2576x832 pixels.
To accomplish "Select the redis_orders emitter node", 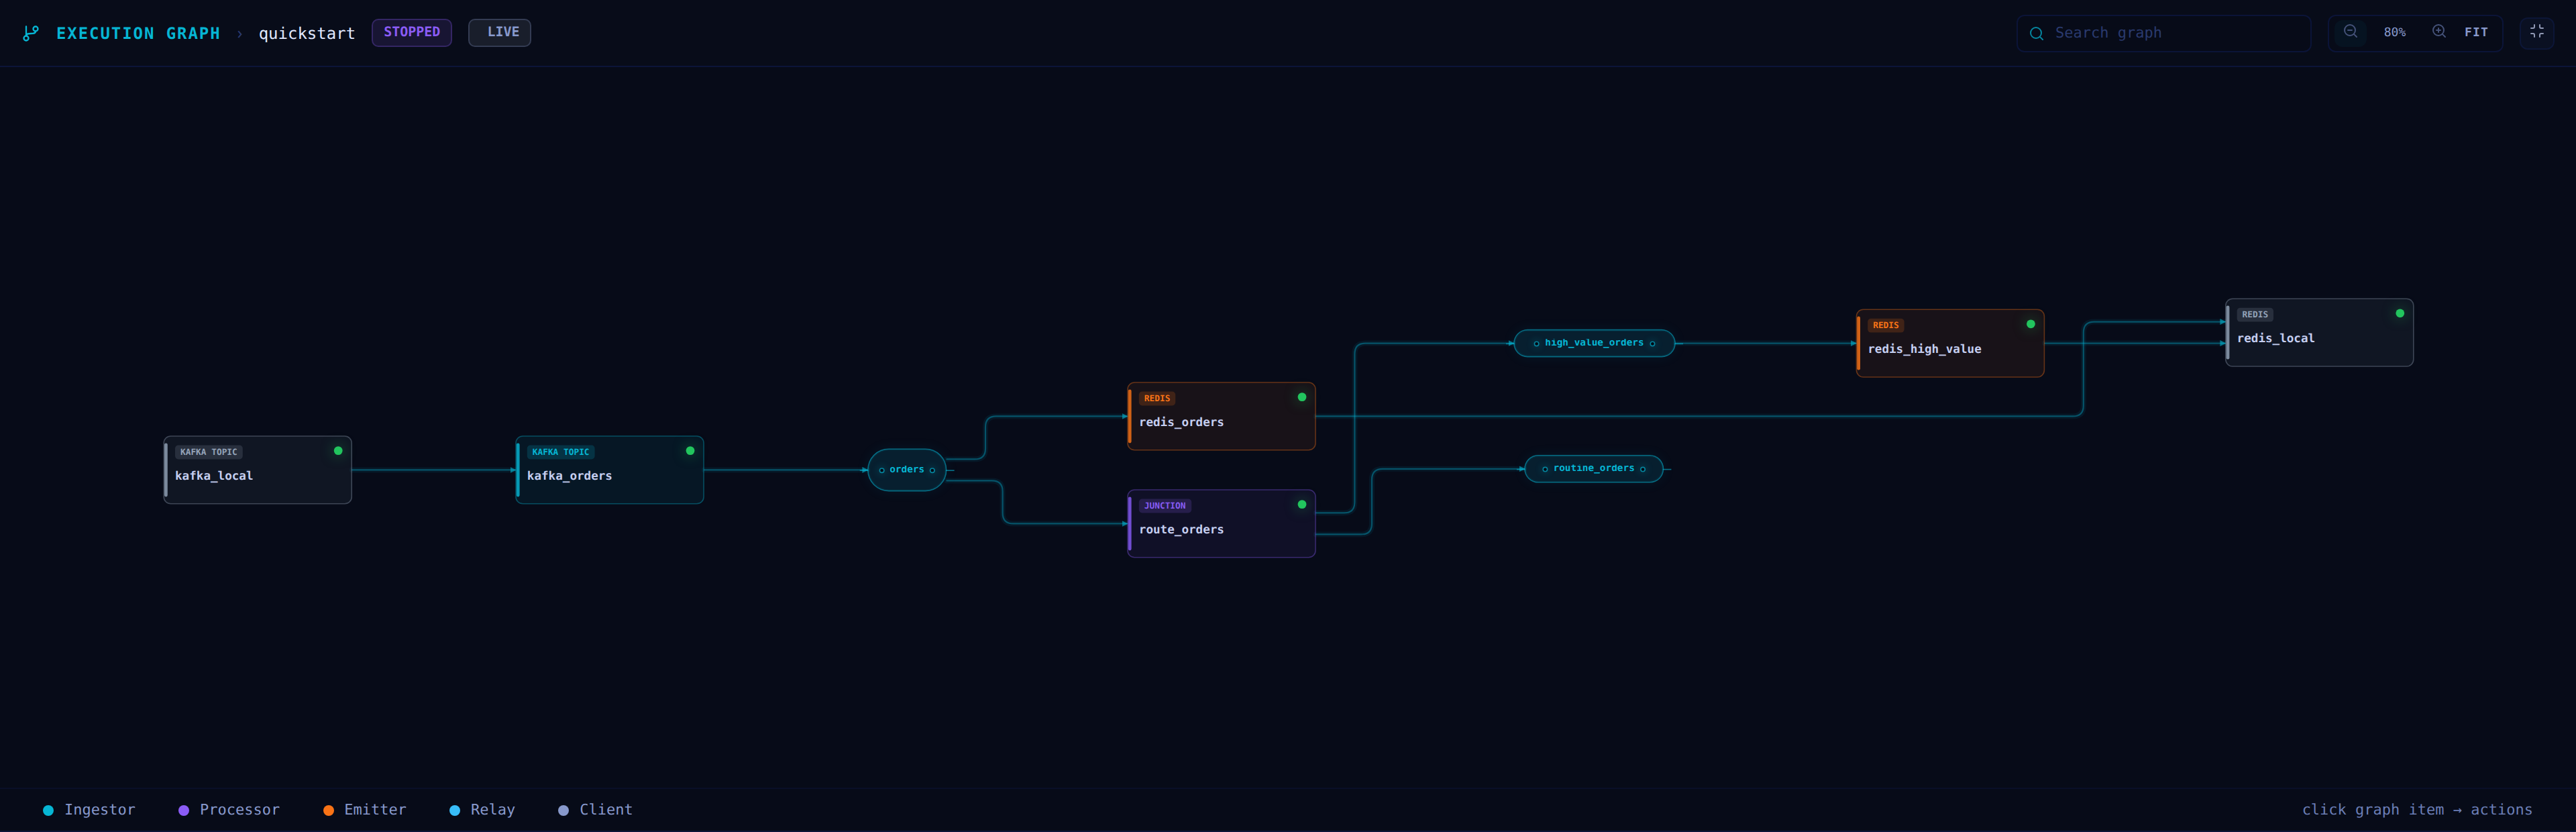I will 1222,416.
